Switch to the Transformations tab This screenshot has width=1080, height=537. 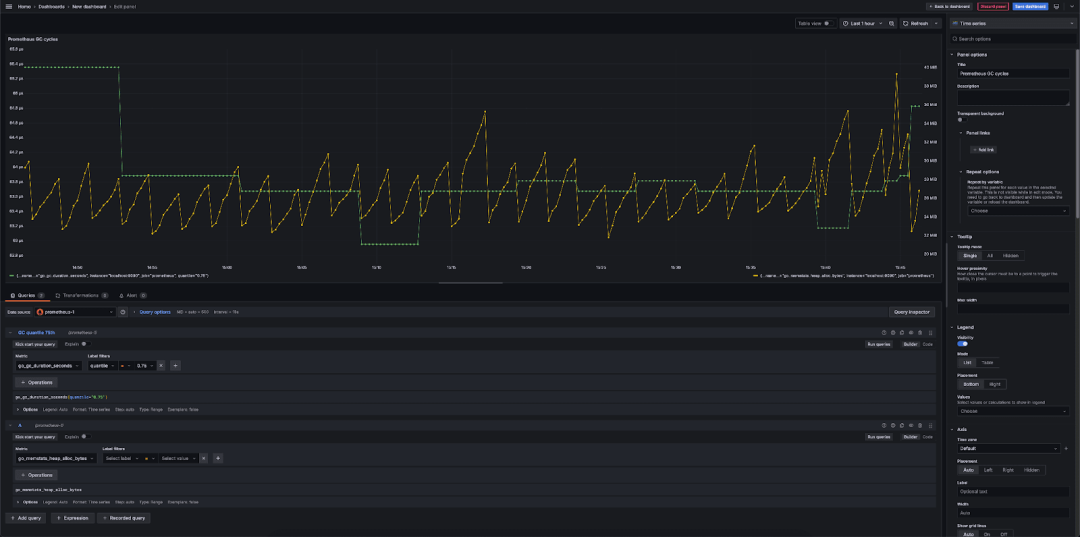[81, 295]
